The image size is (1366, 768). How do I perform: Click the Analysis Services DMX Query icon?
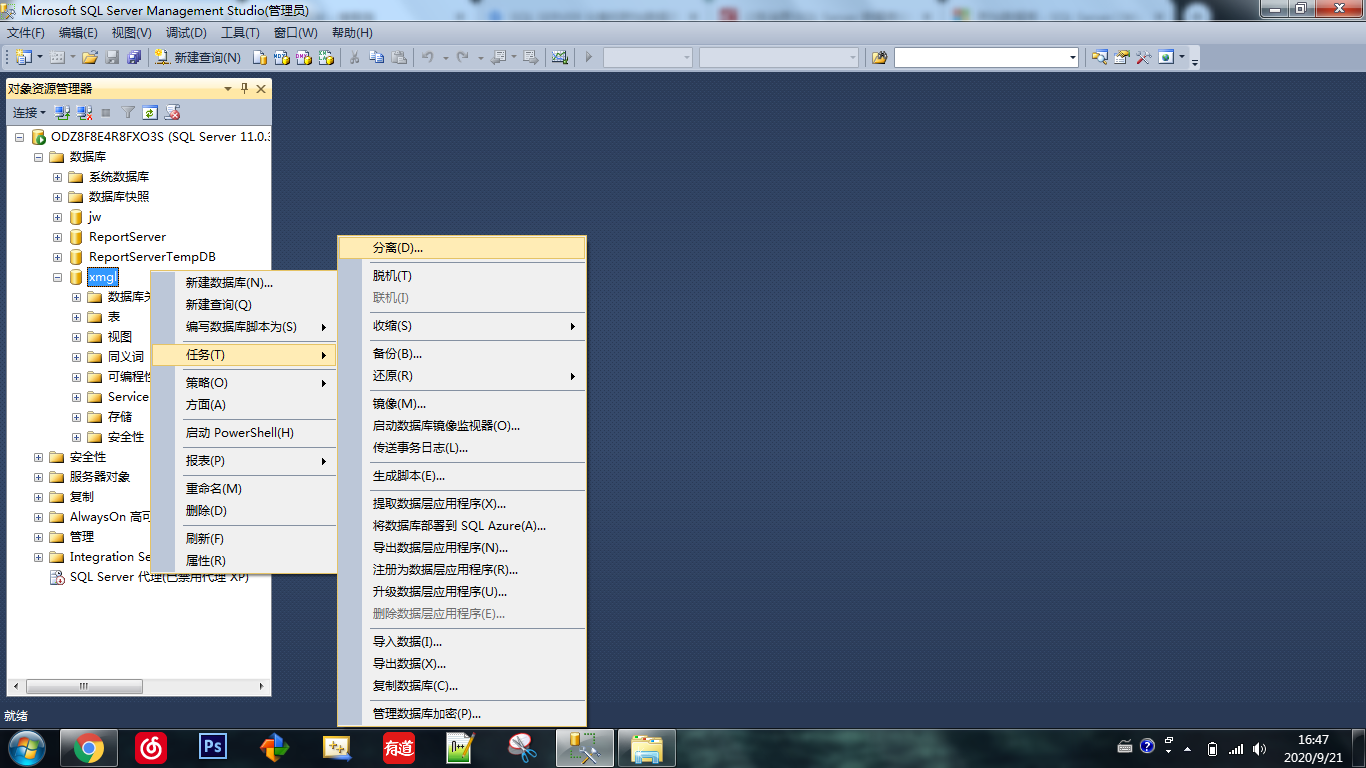tap(304, 58)
